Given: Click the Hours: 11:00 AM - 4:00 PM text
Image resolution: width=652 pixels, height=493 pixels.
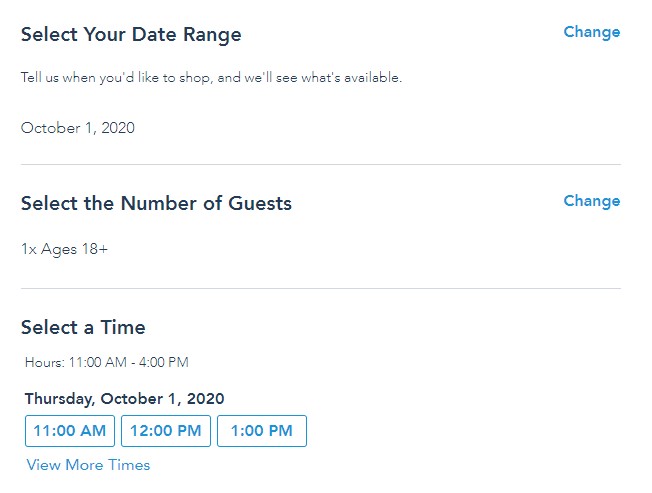Looking at the screenshot, I should point(107,363).
